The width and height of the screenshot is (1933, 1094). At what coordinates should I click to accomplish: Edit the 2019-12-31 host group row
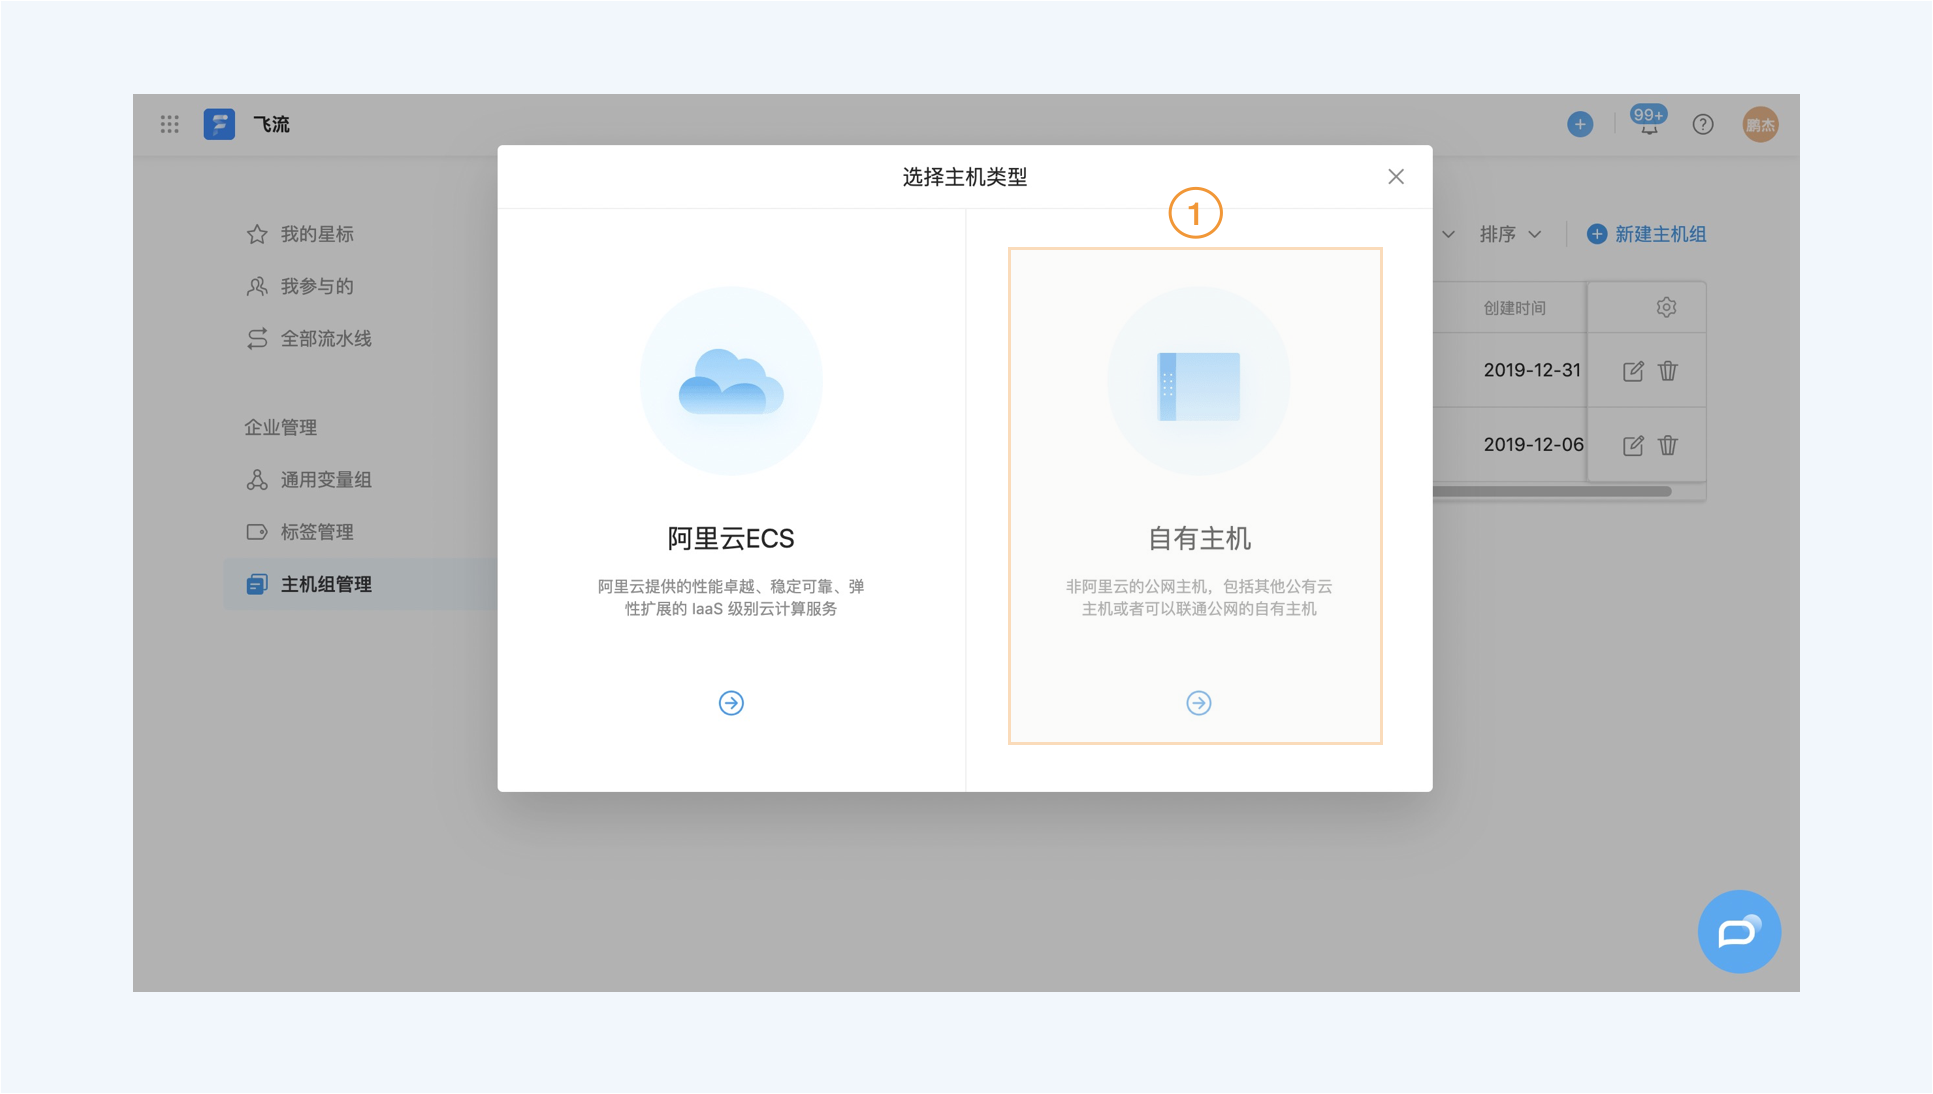[x=1633, y=371]
